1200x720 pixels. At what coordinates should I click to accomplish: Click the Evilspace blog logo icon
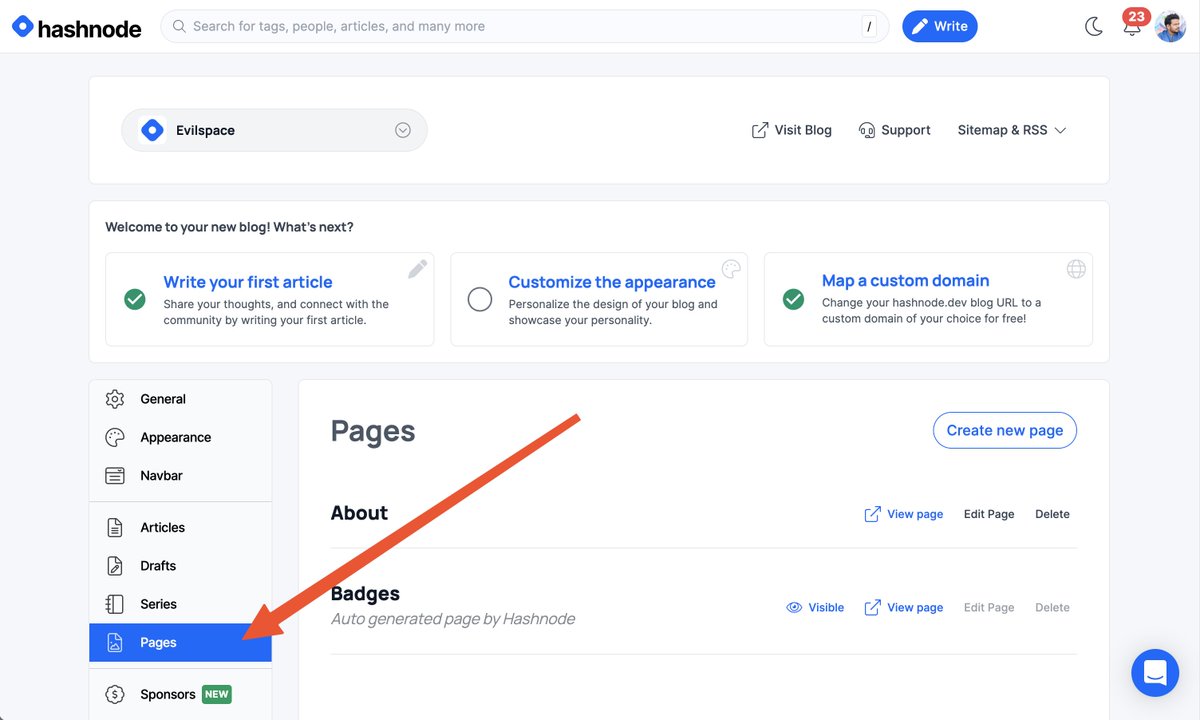(152, 130)
